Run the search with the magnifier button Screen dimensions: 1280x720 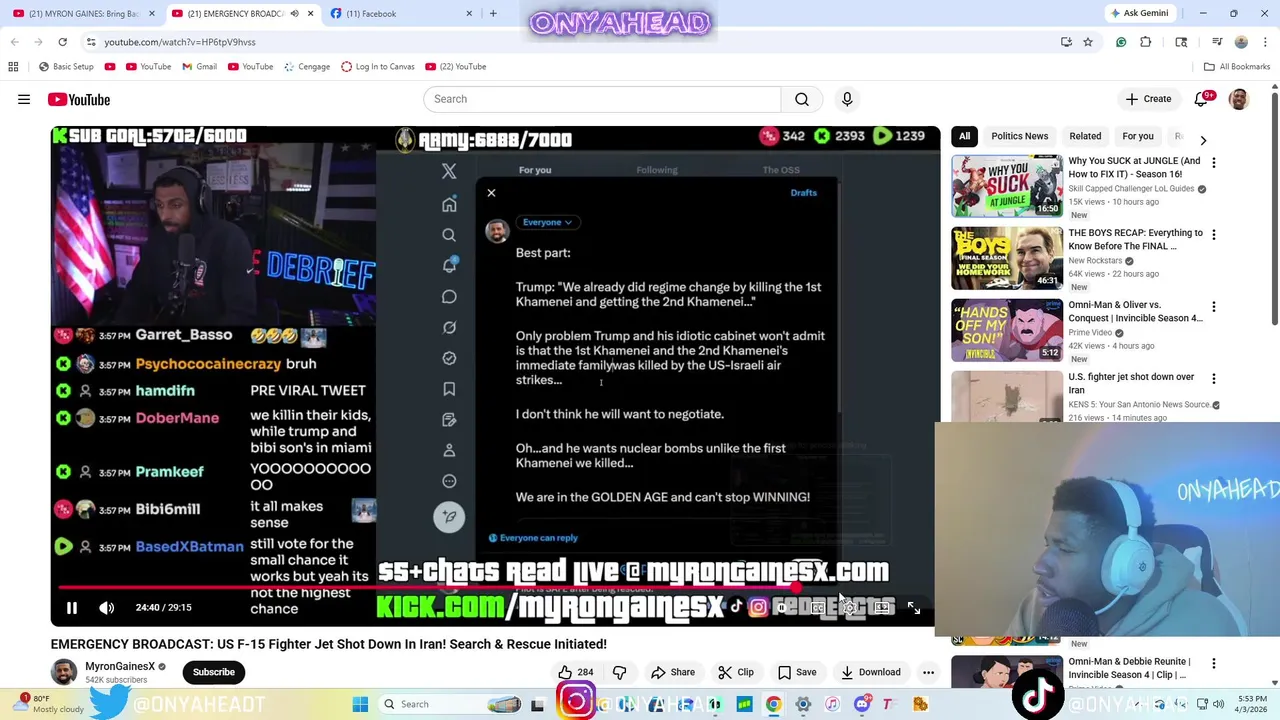802,99
